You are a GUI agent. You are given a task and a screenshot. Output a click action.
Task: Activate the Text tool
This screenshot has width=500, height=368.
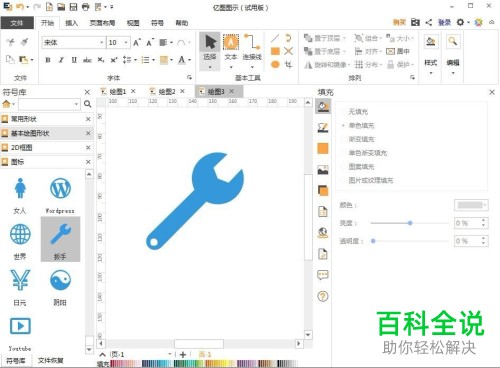[231, 43]
